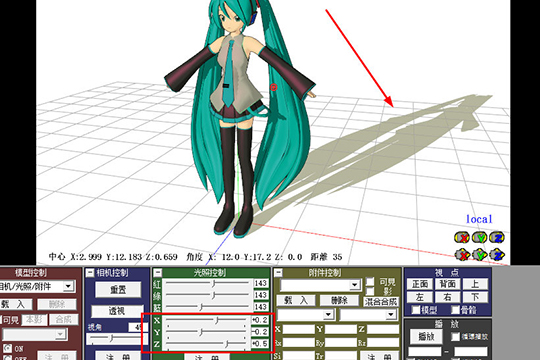Switch to 左 left view
Viewport: 540px width, 360px height.
[420, 297]
